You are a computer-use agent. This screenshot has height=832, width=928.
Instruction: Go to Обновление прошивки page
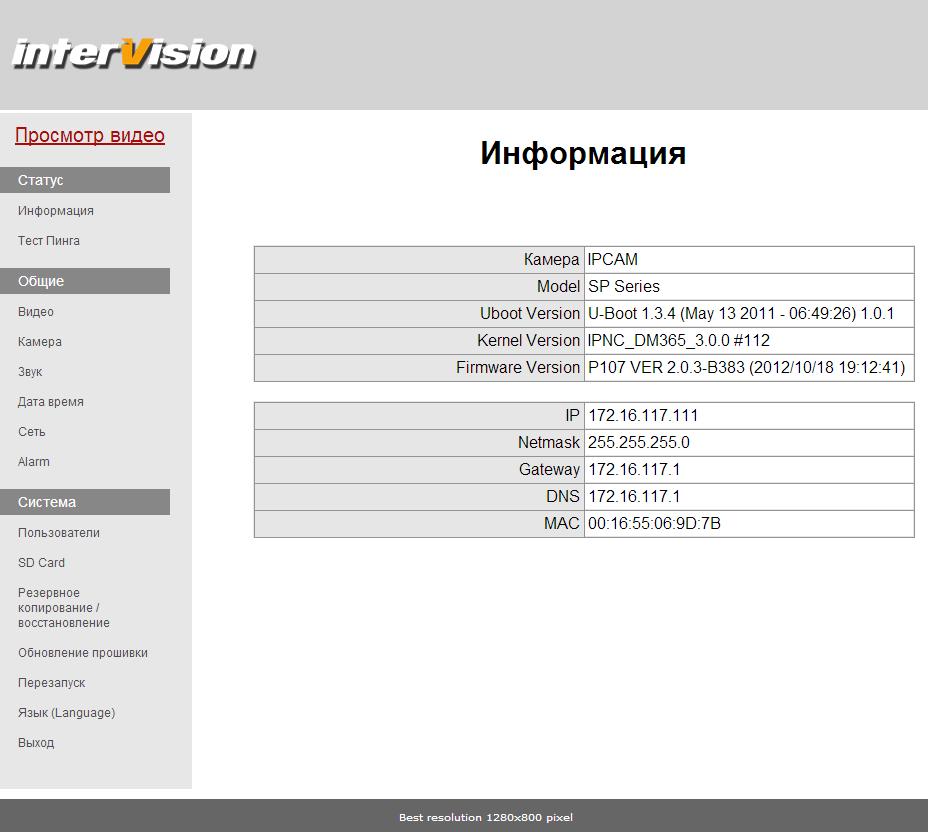[x=83, y=653]
